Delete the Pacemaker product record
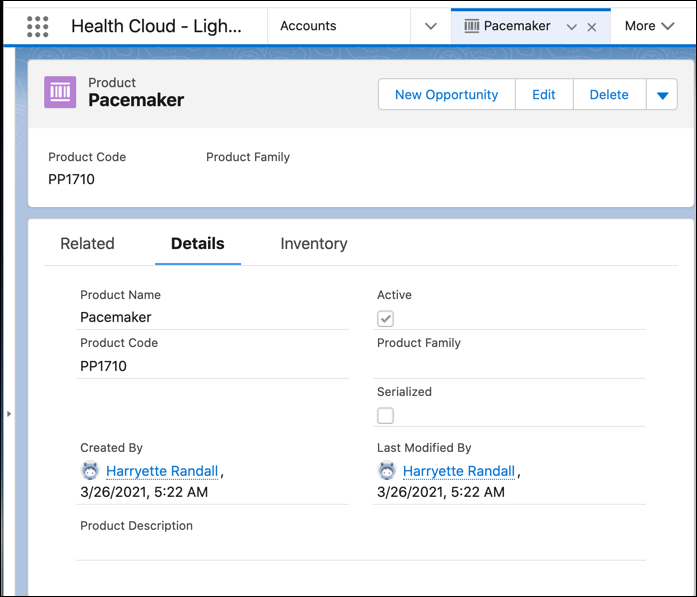This screenshot has width=697, height=597. click(609, 95)
